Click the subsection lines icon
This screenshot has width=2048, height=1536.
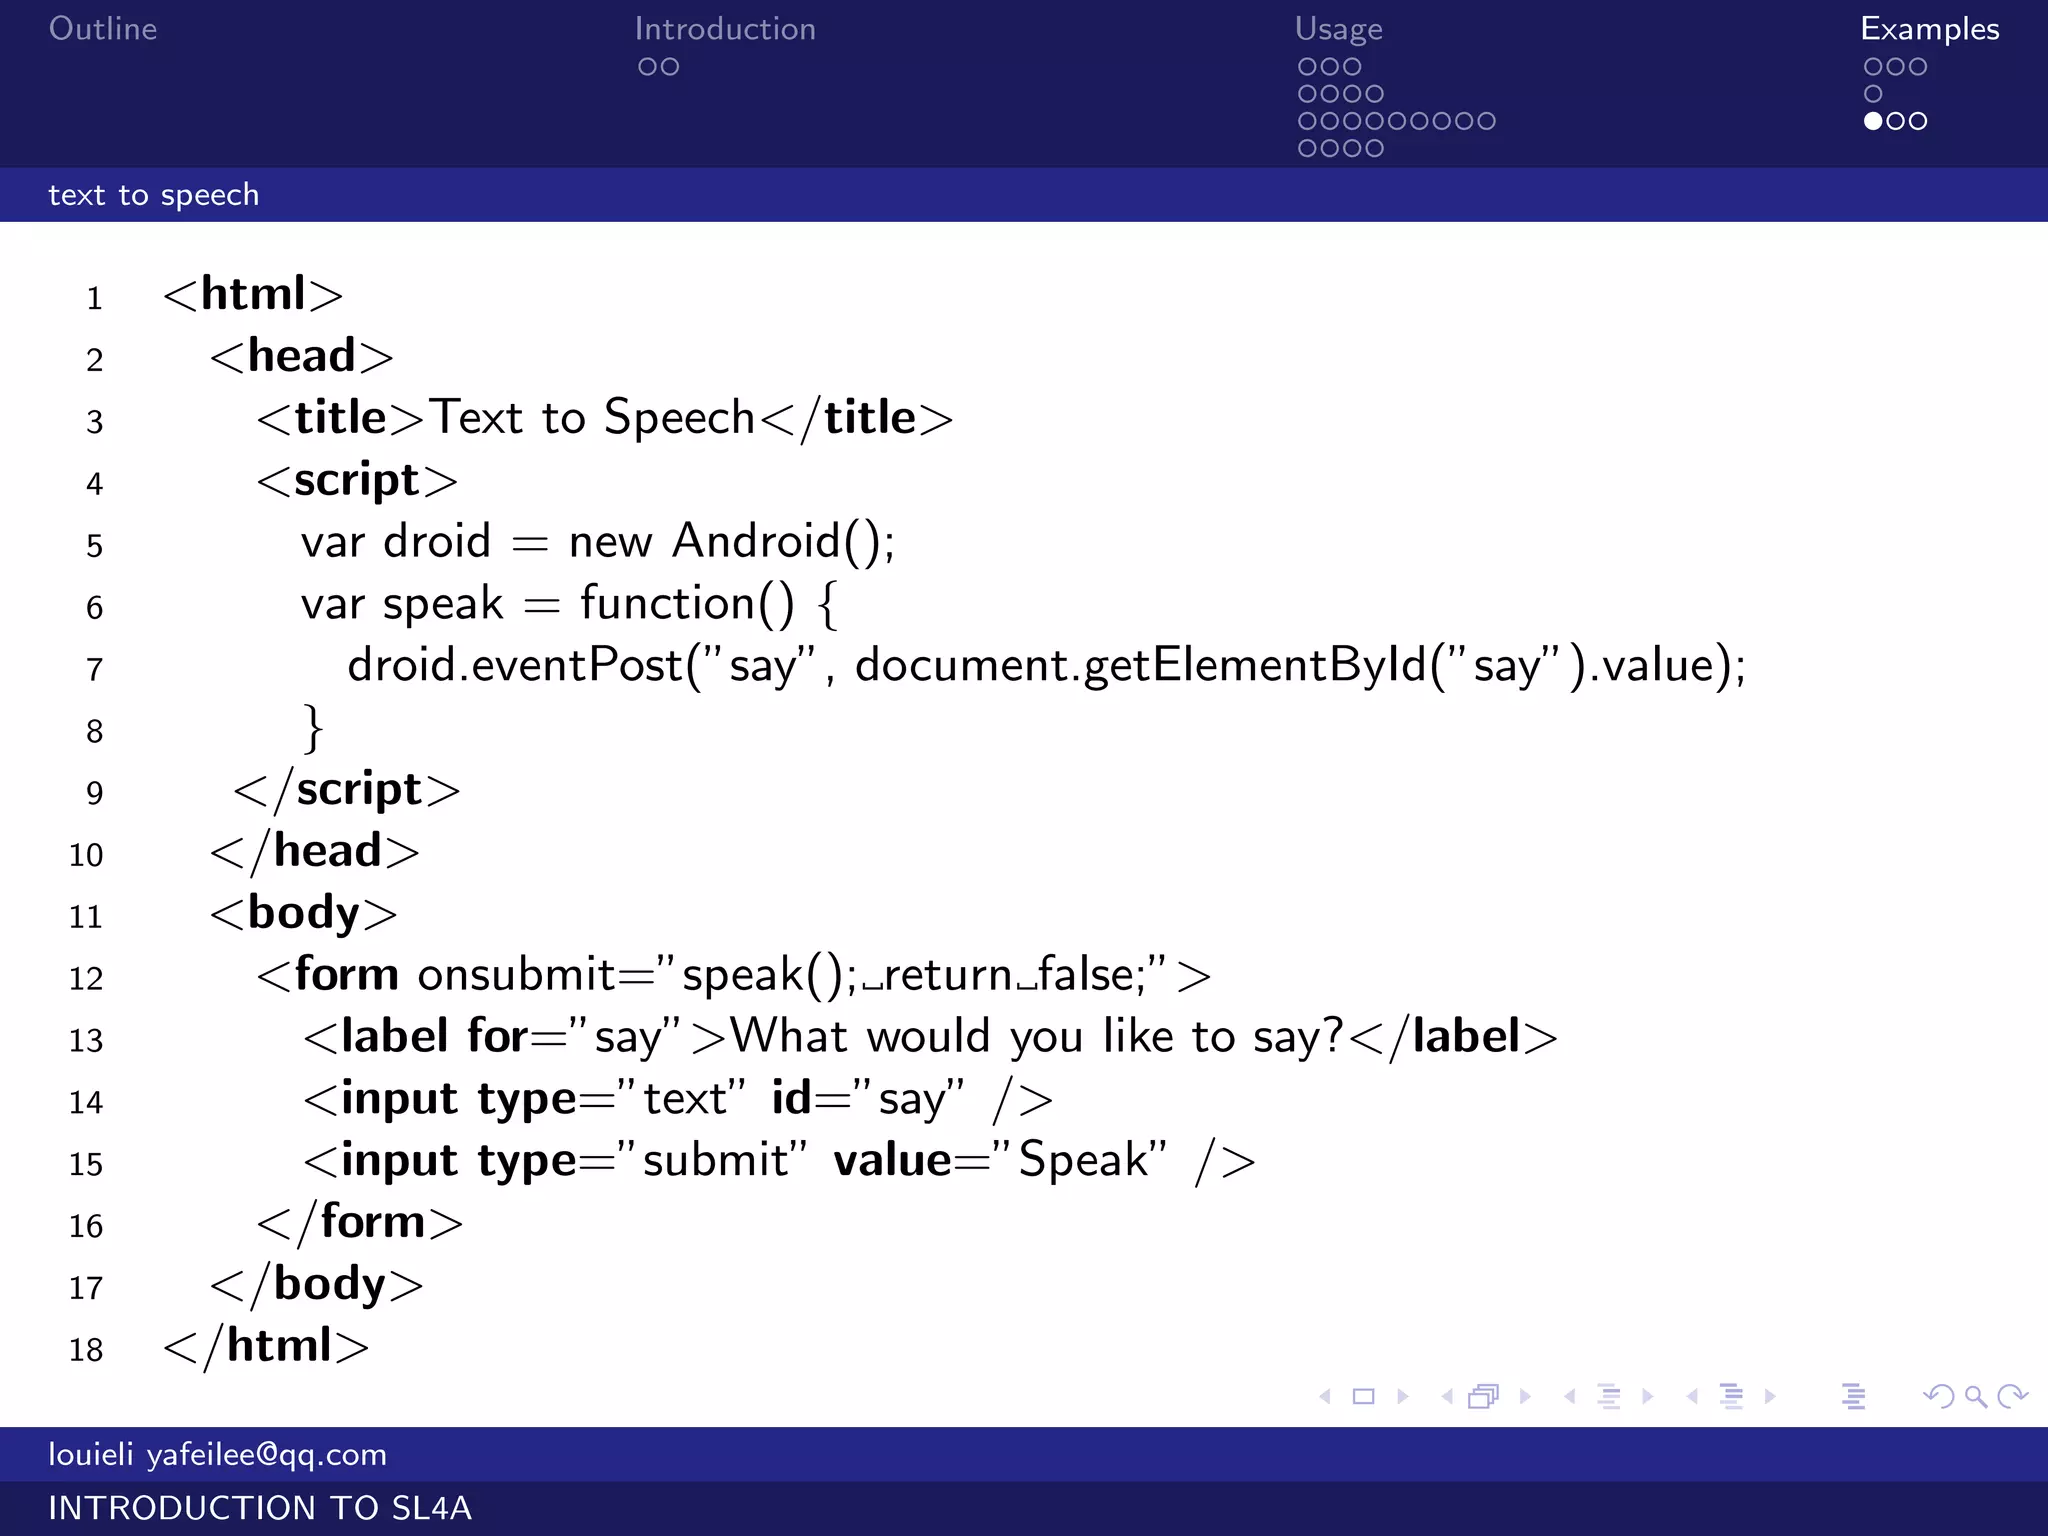(x=1609, y=1396)
